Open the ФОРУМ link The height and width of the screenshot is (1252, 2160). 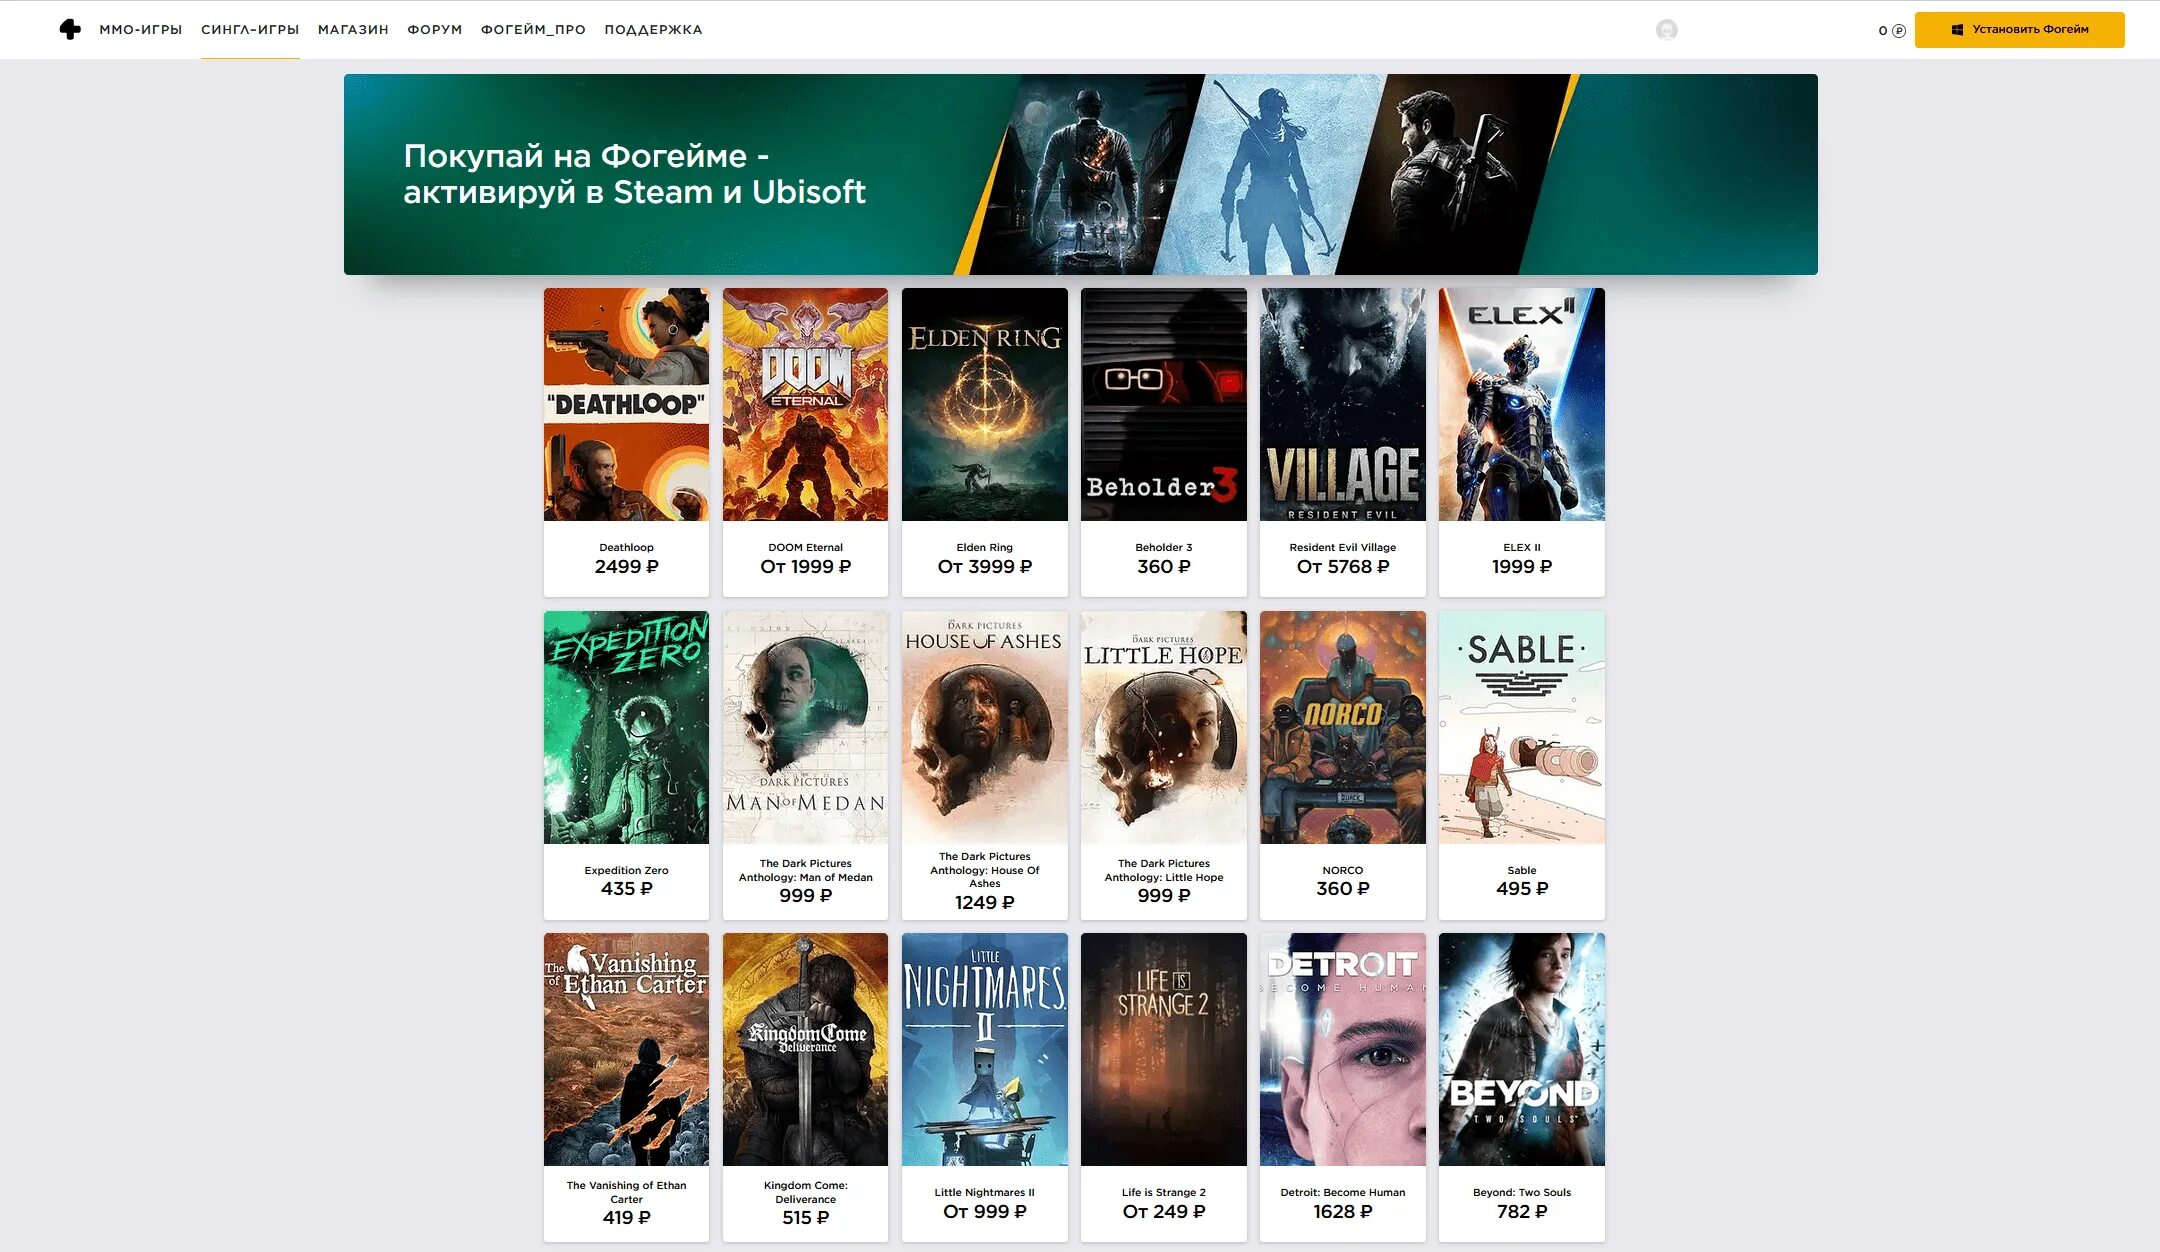coord(434,30)
